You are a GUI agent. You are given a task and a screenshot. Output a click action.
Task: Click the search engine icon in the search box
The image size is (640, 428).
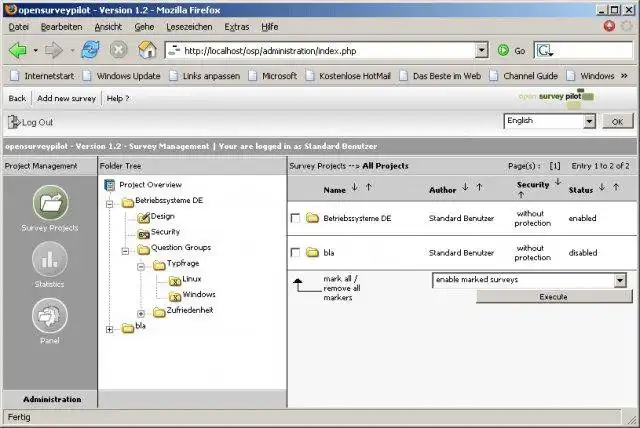pyautogui.click(x=545, y=51)
